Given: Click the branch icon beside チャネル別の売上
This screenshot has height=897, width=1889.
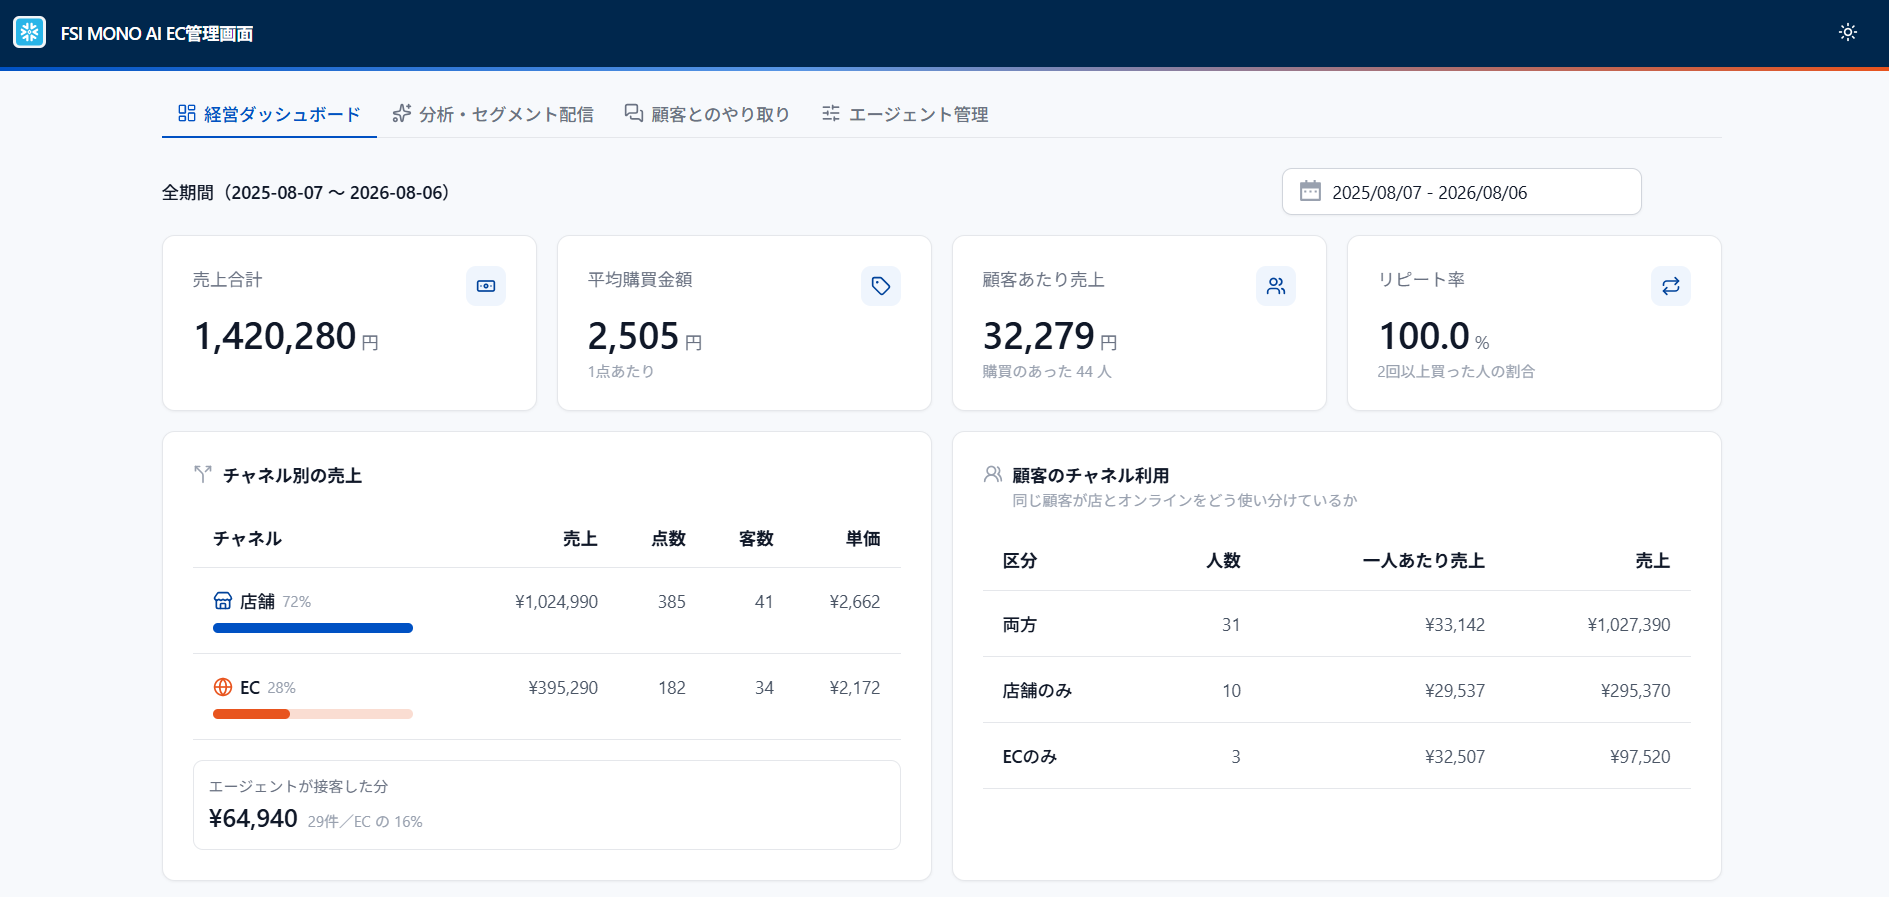Looking at the screenshot, I should 203,474.
